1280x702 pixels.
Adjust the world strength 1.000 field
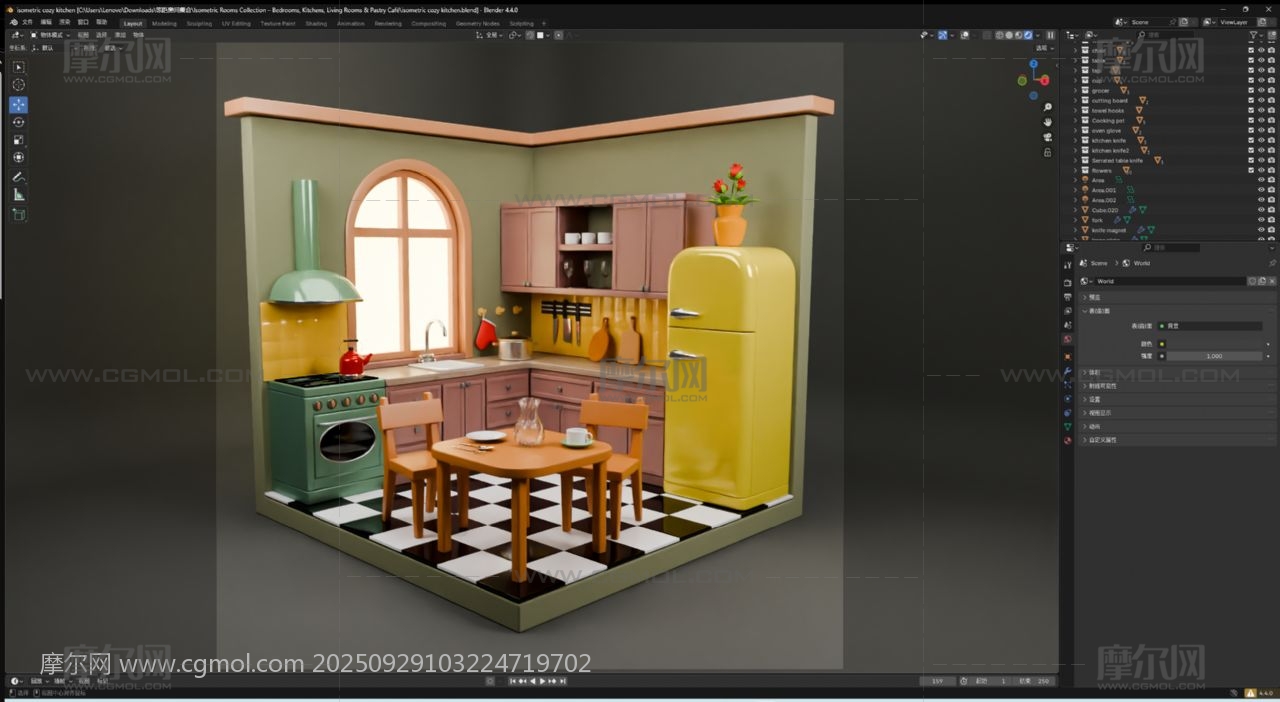point(1214,356)
